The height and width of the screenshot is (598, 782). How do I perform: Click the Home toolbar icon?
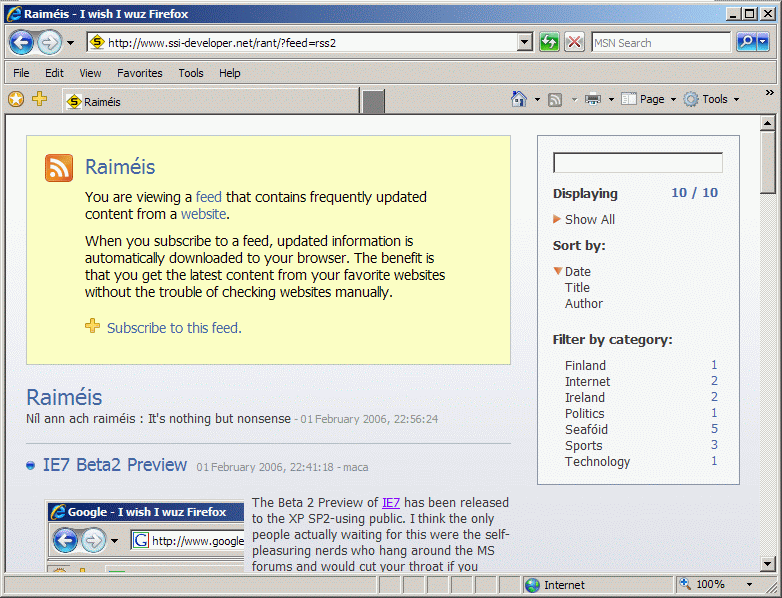click(x=519, y=99)
